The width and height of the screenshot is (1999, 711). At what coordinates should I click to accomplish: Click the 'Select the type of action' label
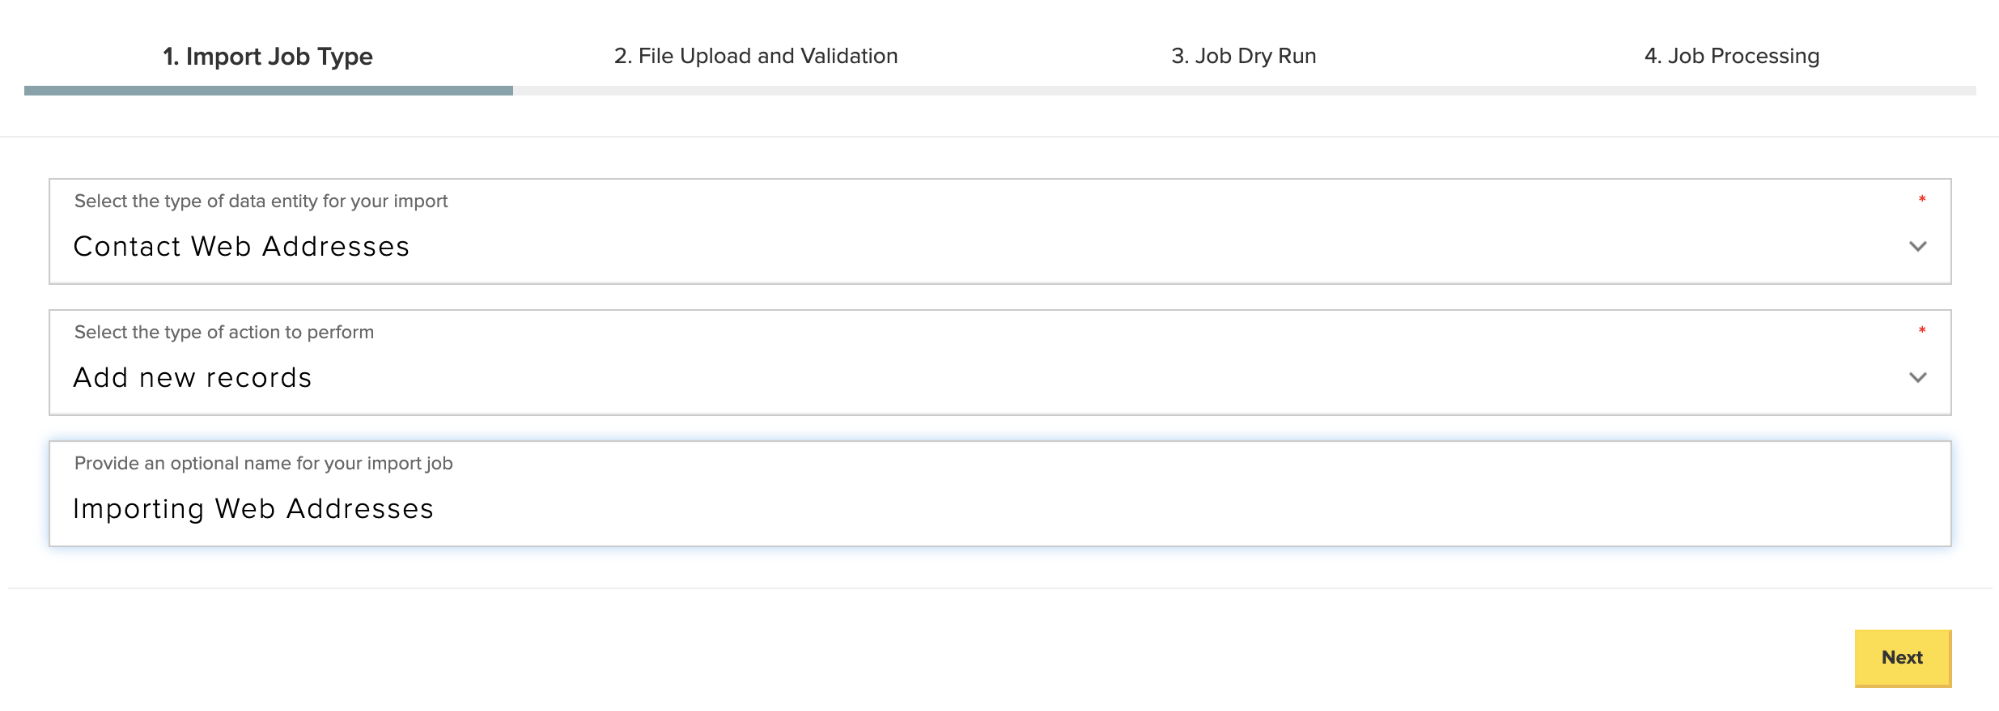pos(224,332)
